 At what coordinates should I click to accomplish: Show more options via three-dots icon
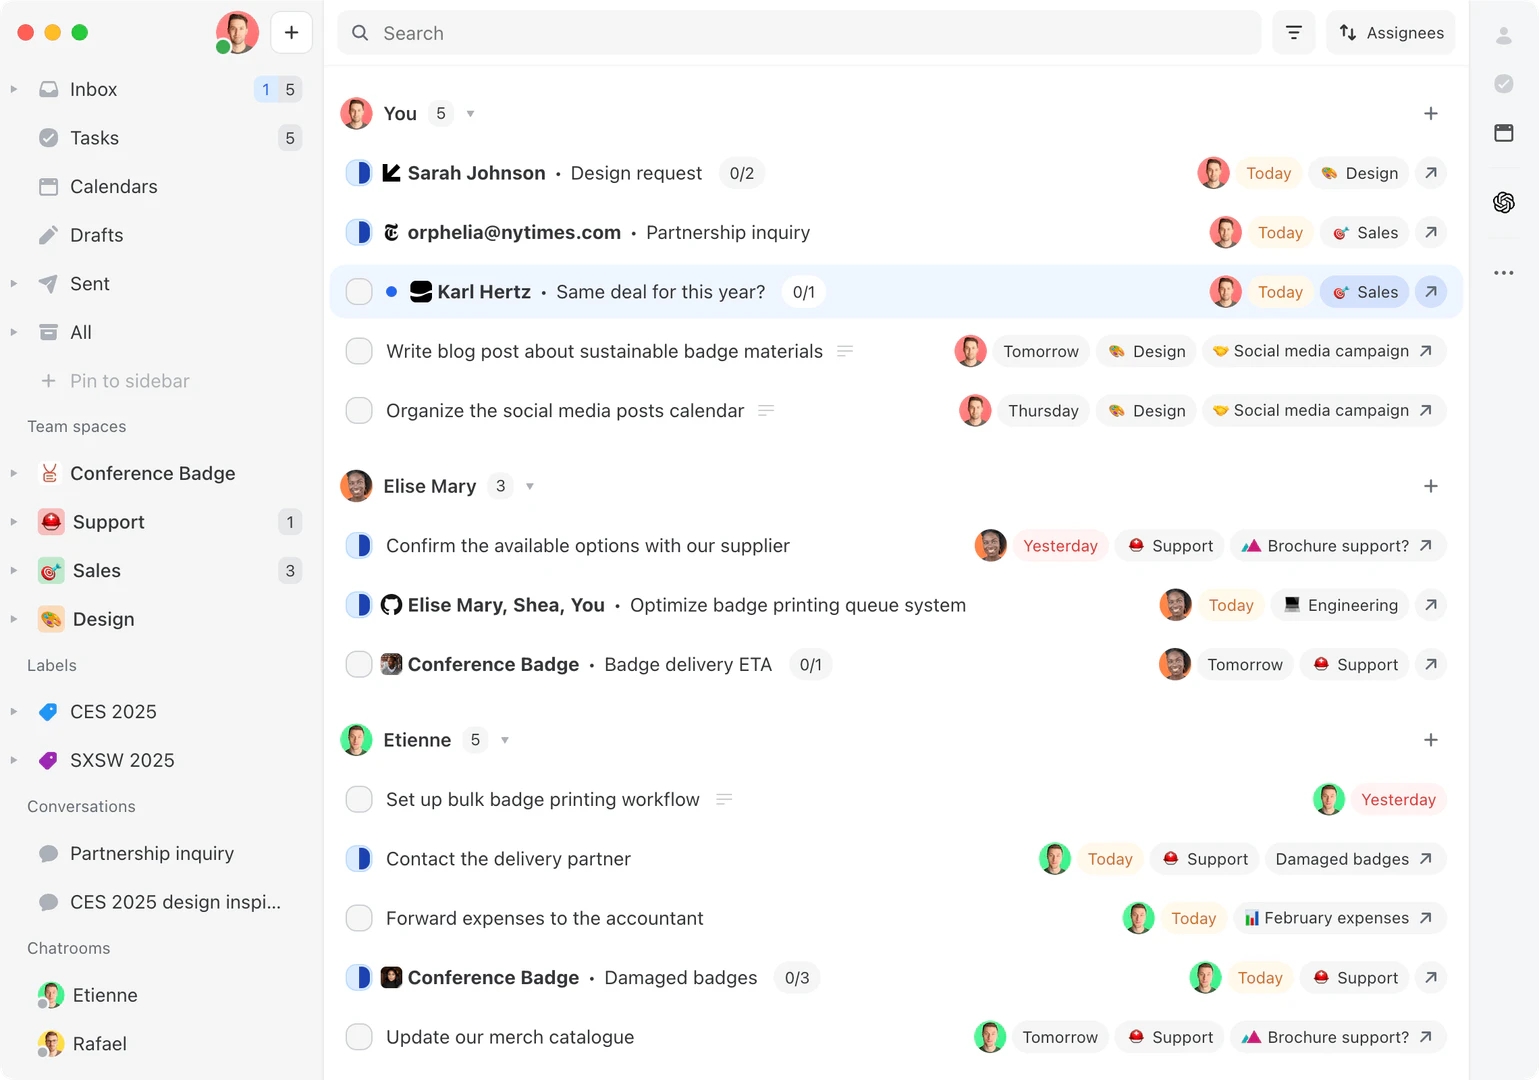tap(1503, 272)
